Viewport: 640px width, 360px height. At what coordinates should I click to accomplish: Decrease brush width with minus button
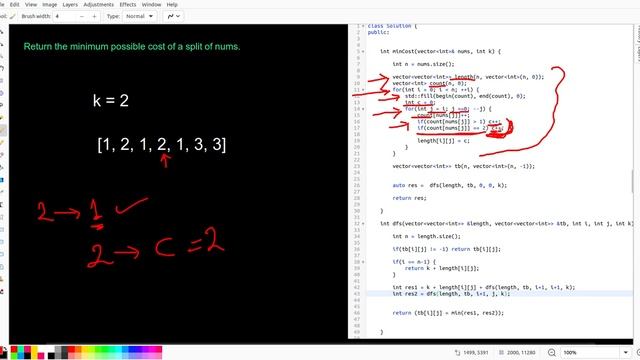[82, 16]
